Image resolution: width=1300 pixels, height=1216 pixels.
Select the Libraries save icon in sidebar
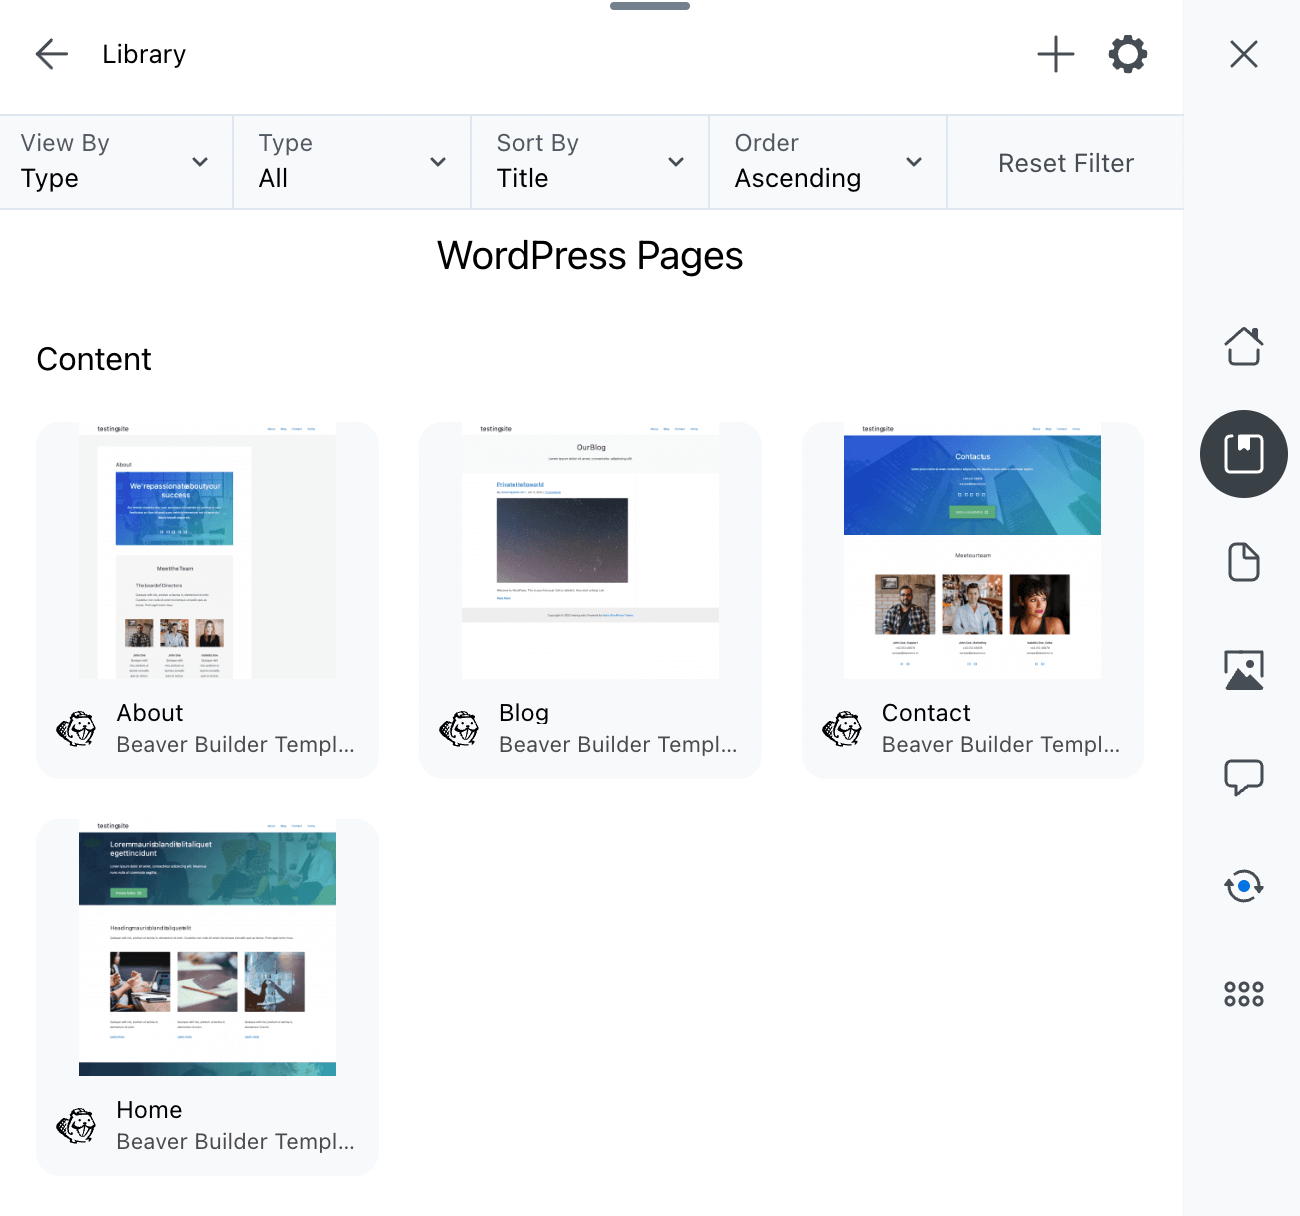click(1243, 454)
